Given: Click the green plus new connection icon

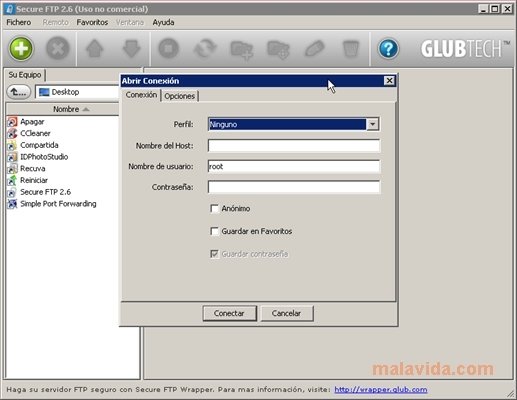Looking at the screenshot, I should 21,49.
